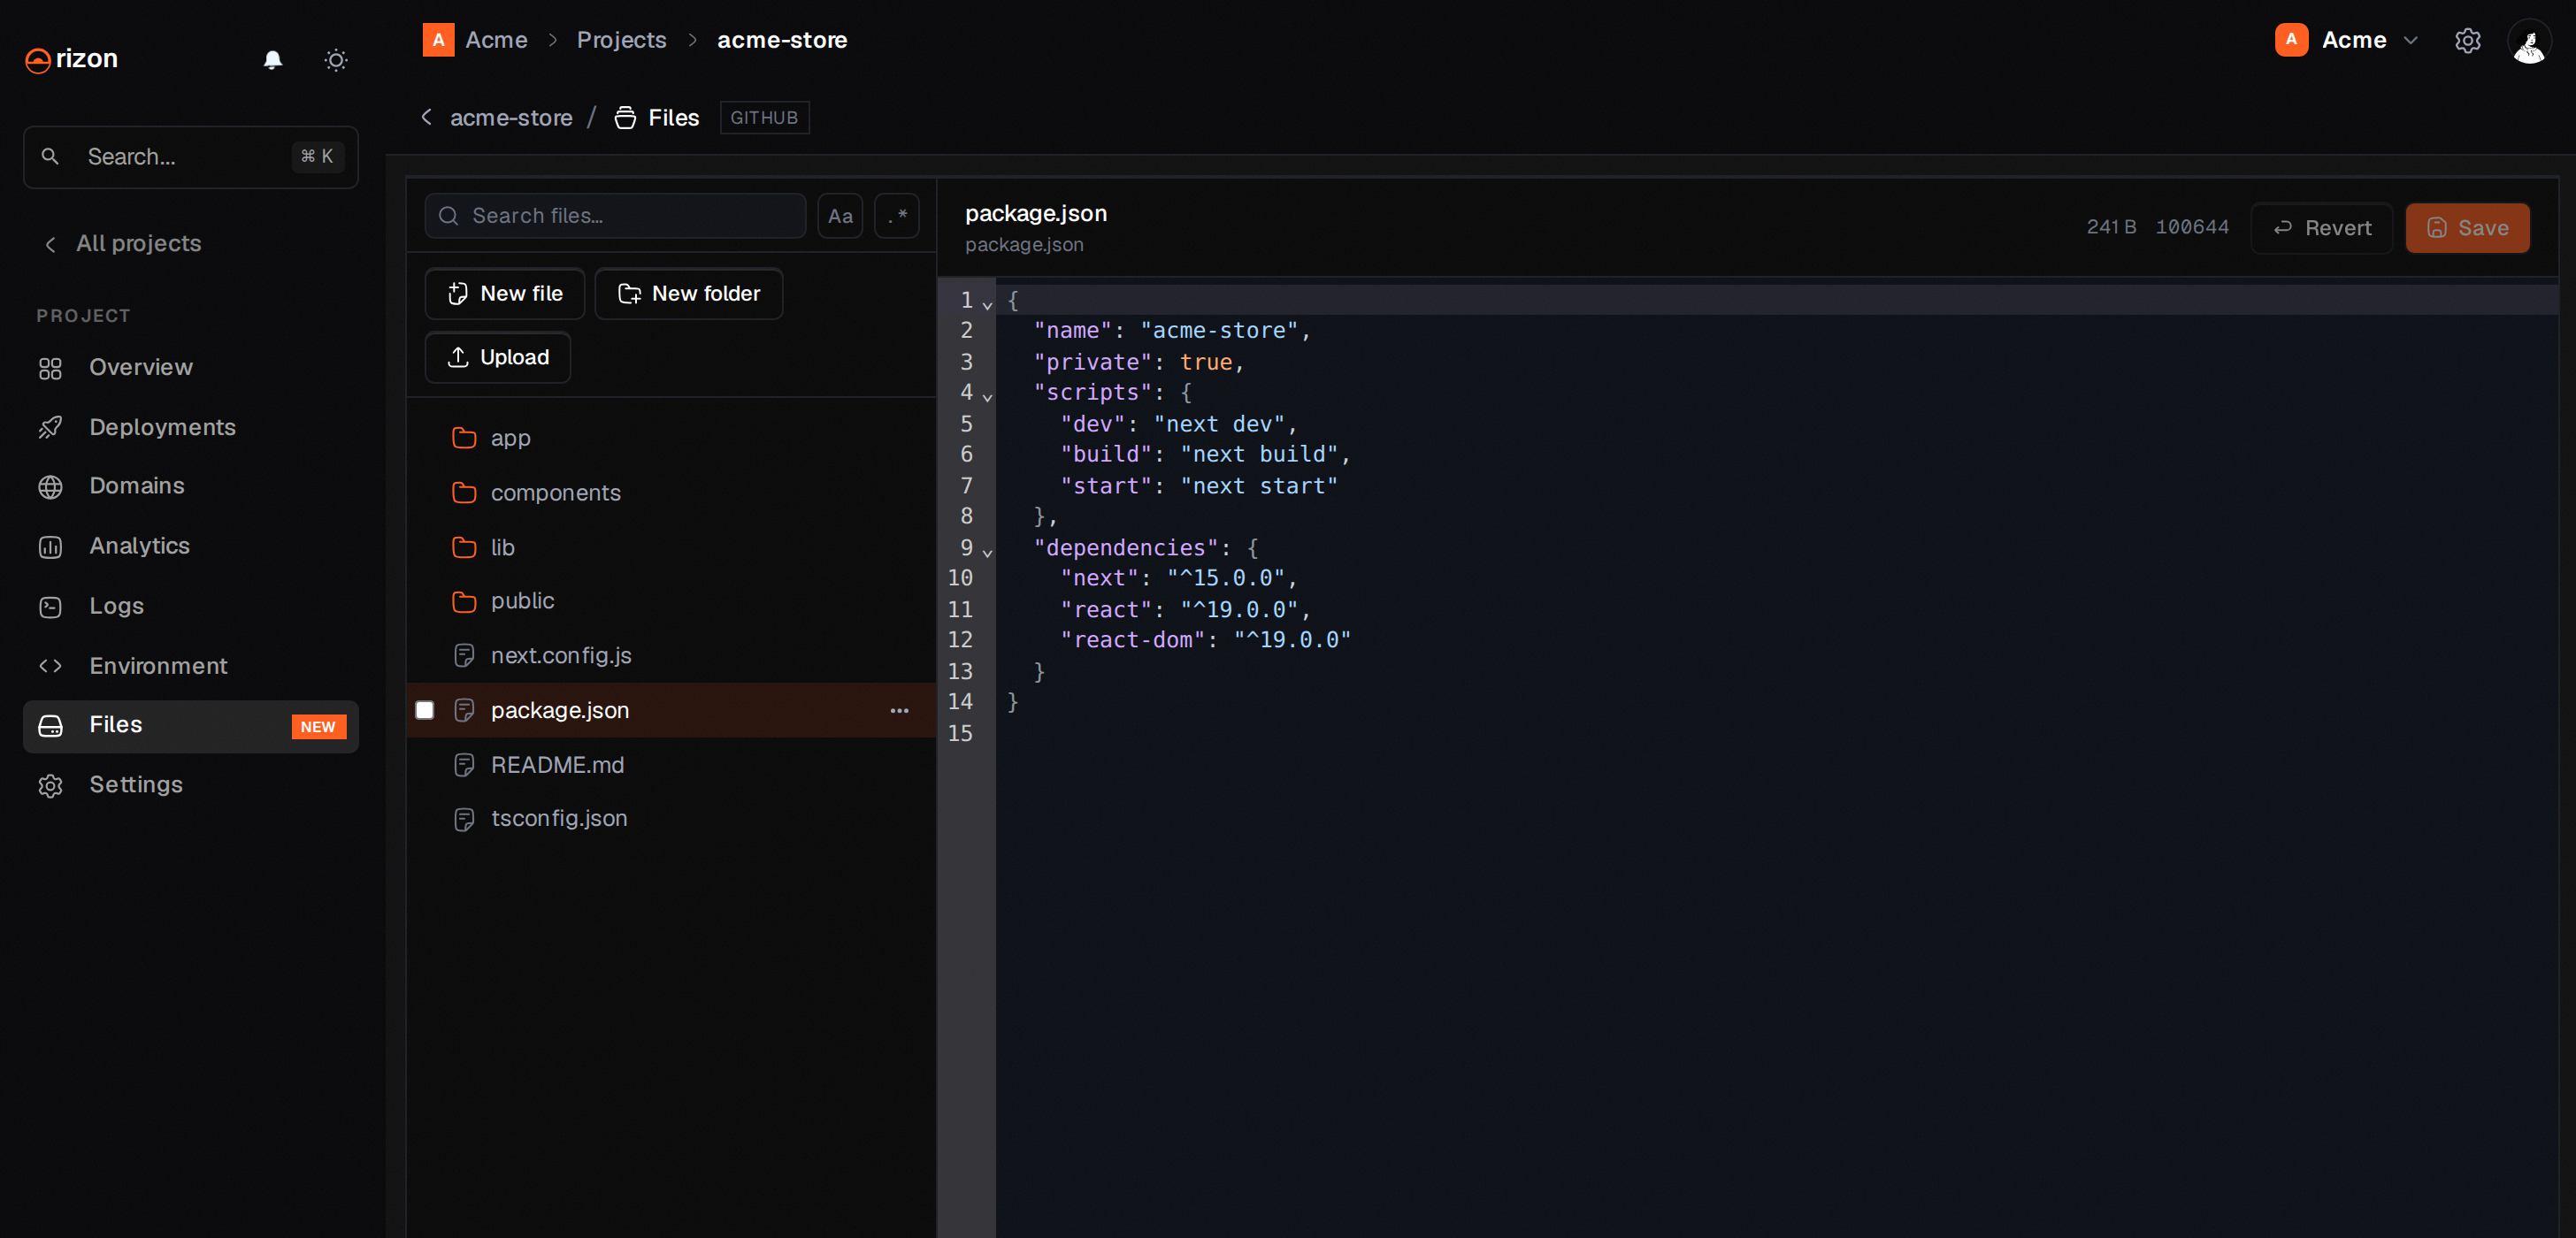
Task: Click Acme breadcrumb link
Action: coord(496,40)
